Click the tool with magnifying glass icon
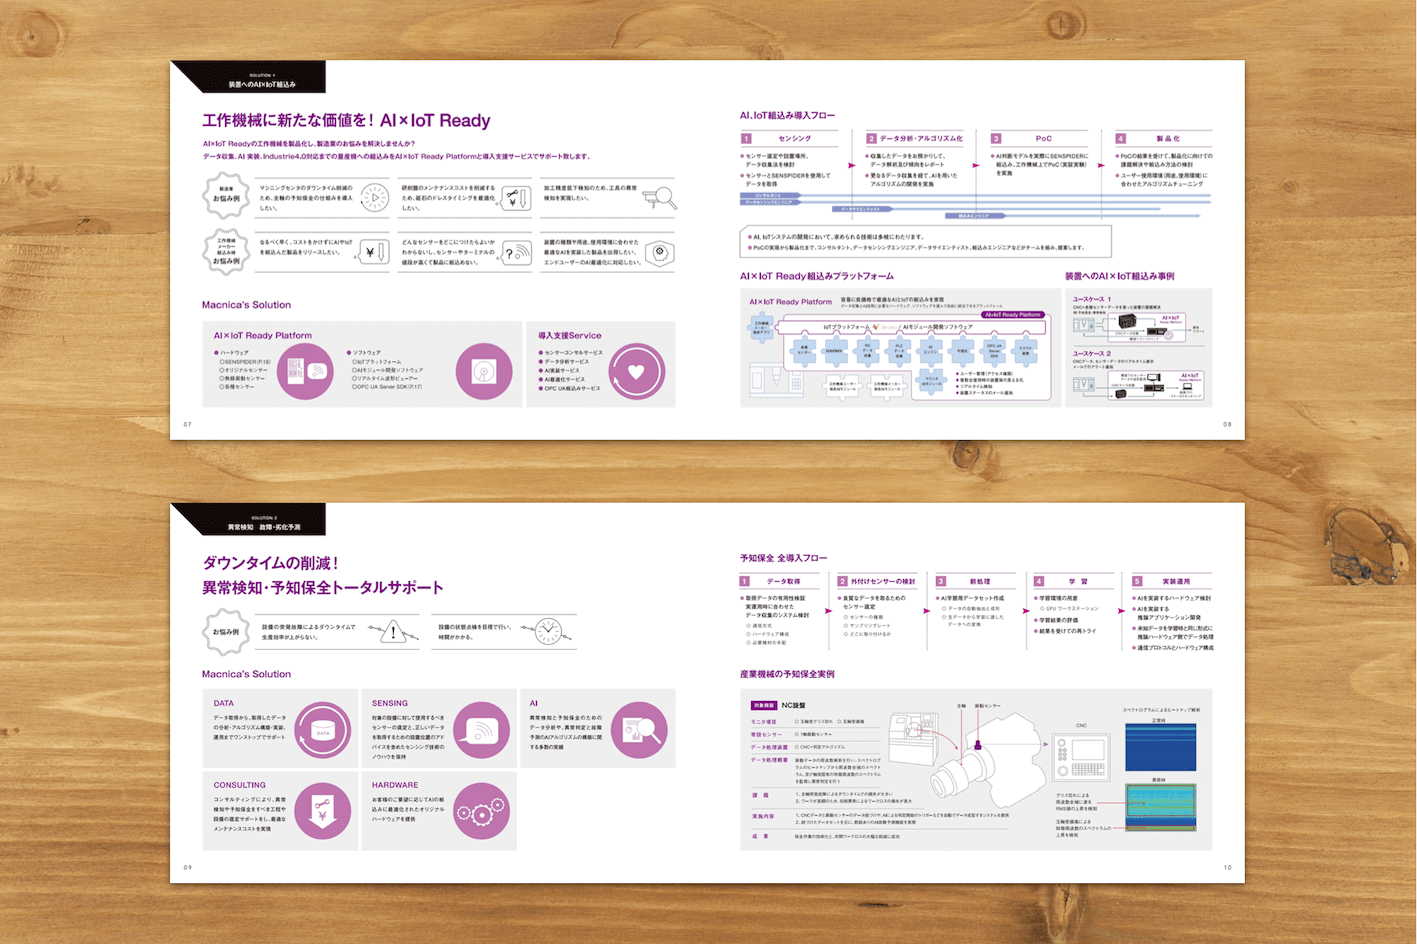The image size is (1417, 944). (x=660, y=198)
